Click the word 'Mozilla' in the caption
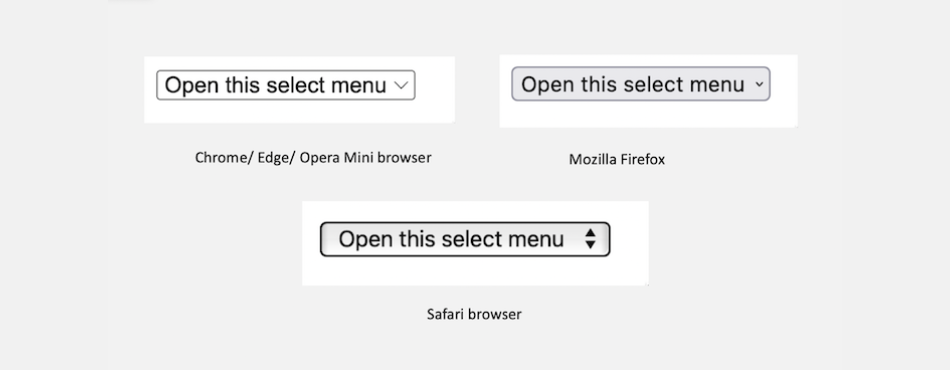The height and width of the screenshot is (370, 950). coord(591,159)
